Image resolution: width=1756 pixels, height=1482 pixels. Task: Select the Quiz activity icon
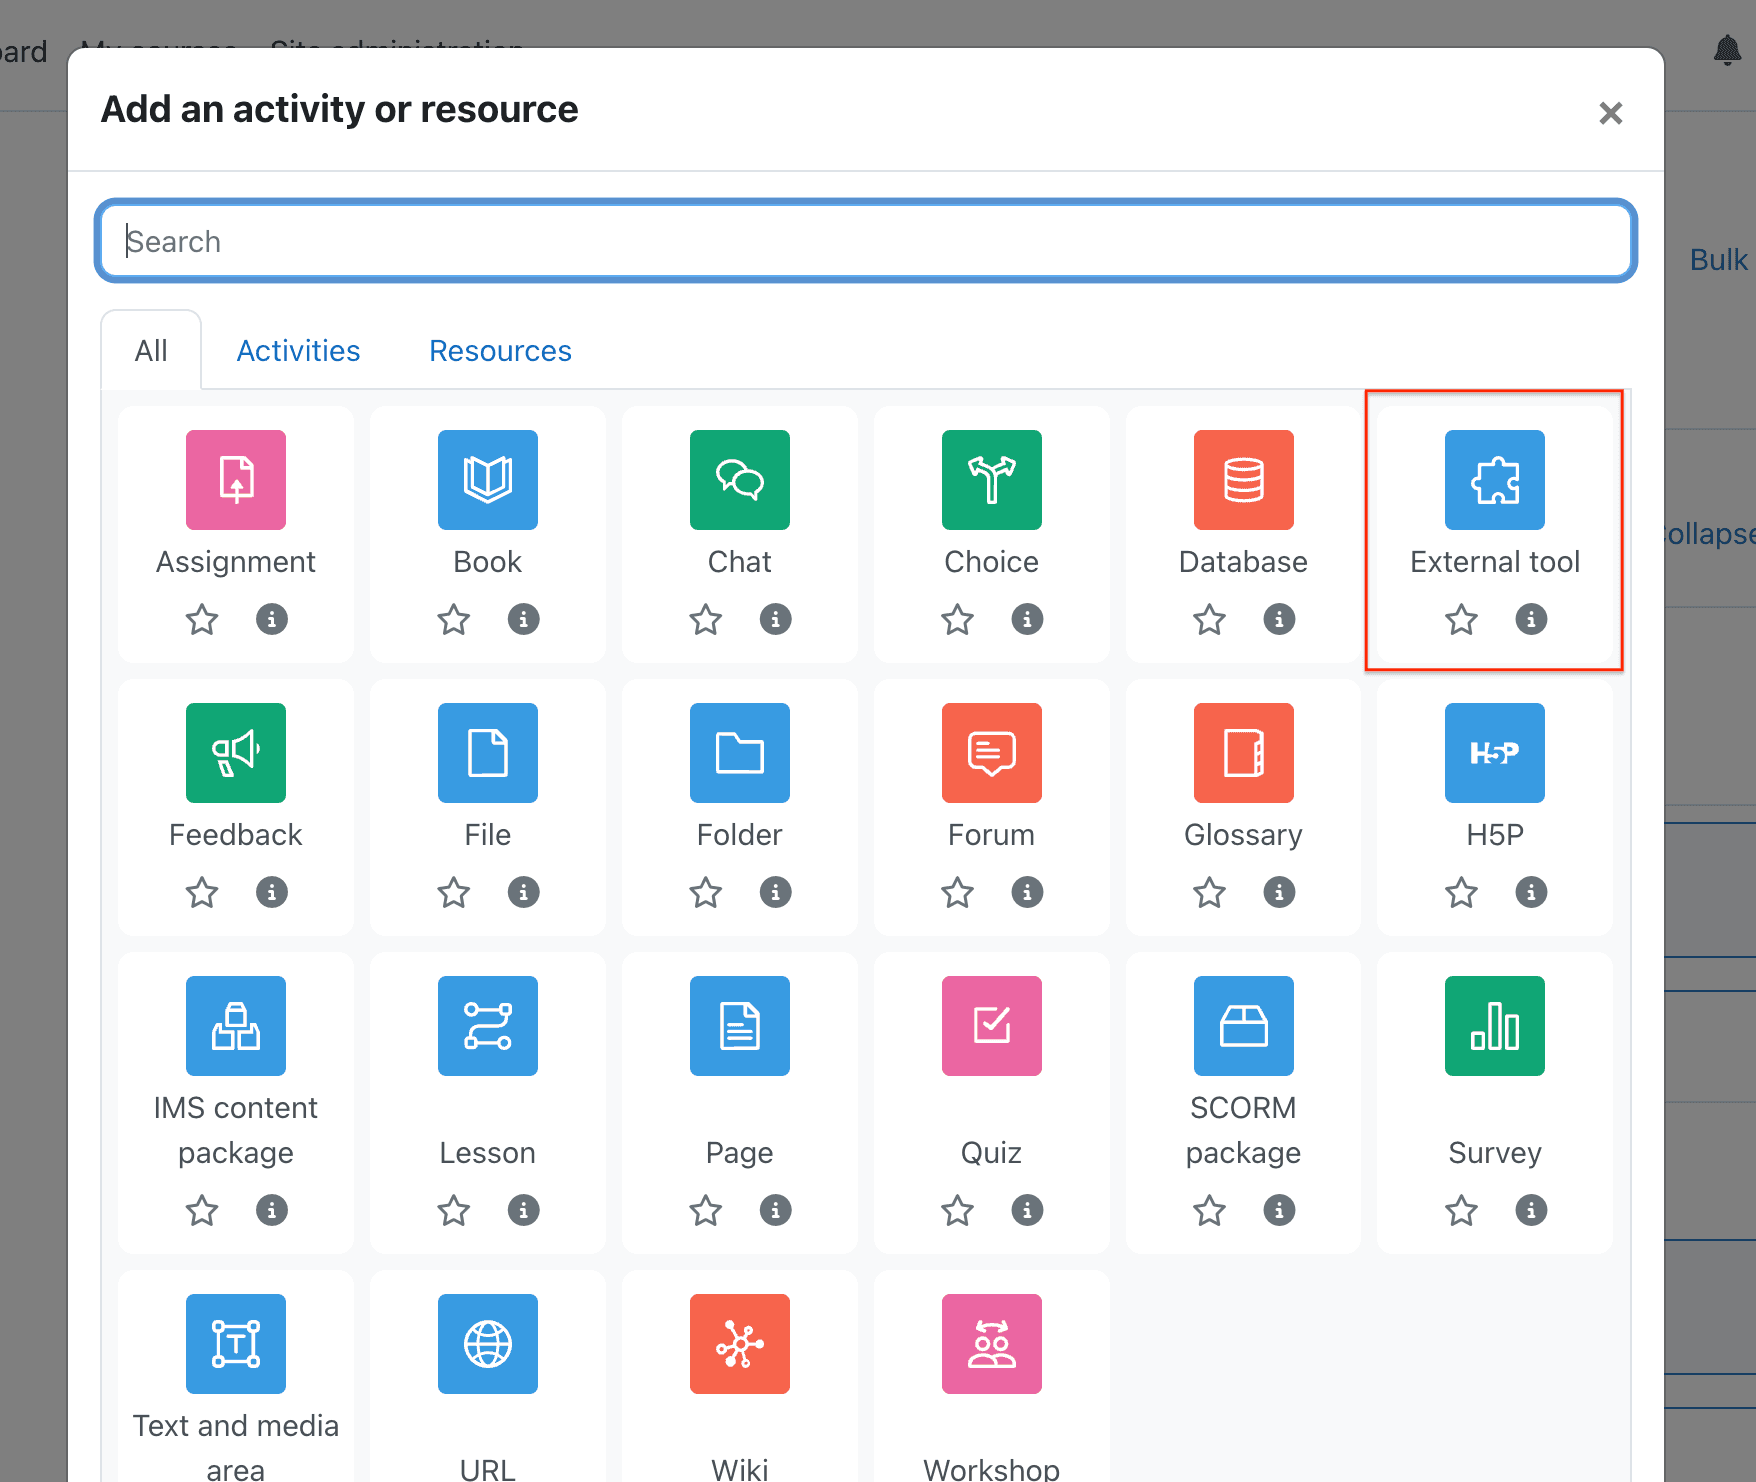(x=992, y=1026)
